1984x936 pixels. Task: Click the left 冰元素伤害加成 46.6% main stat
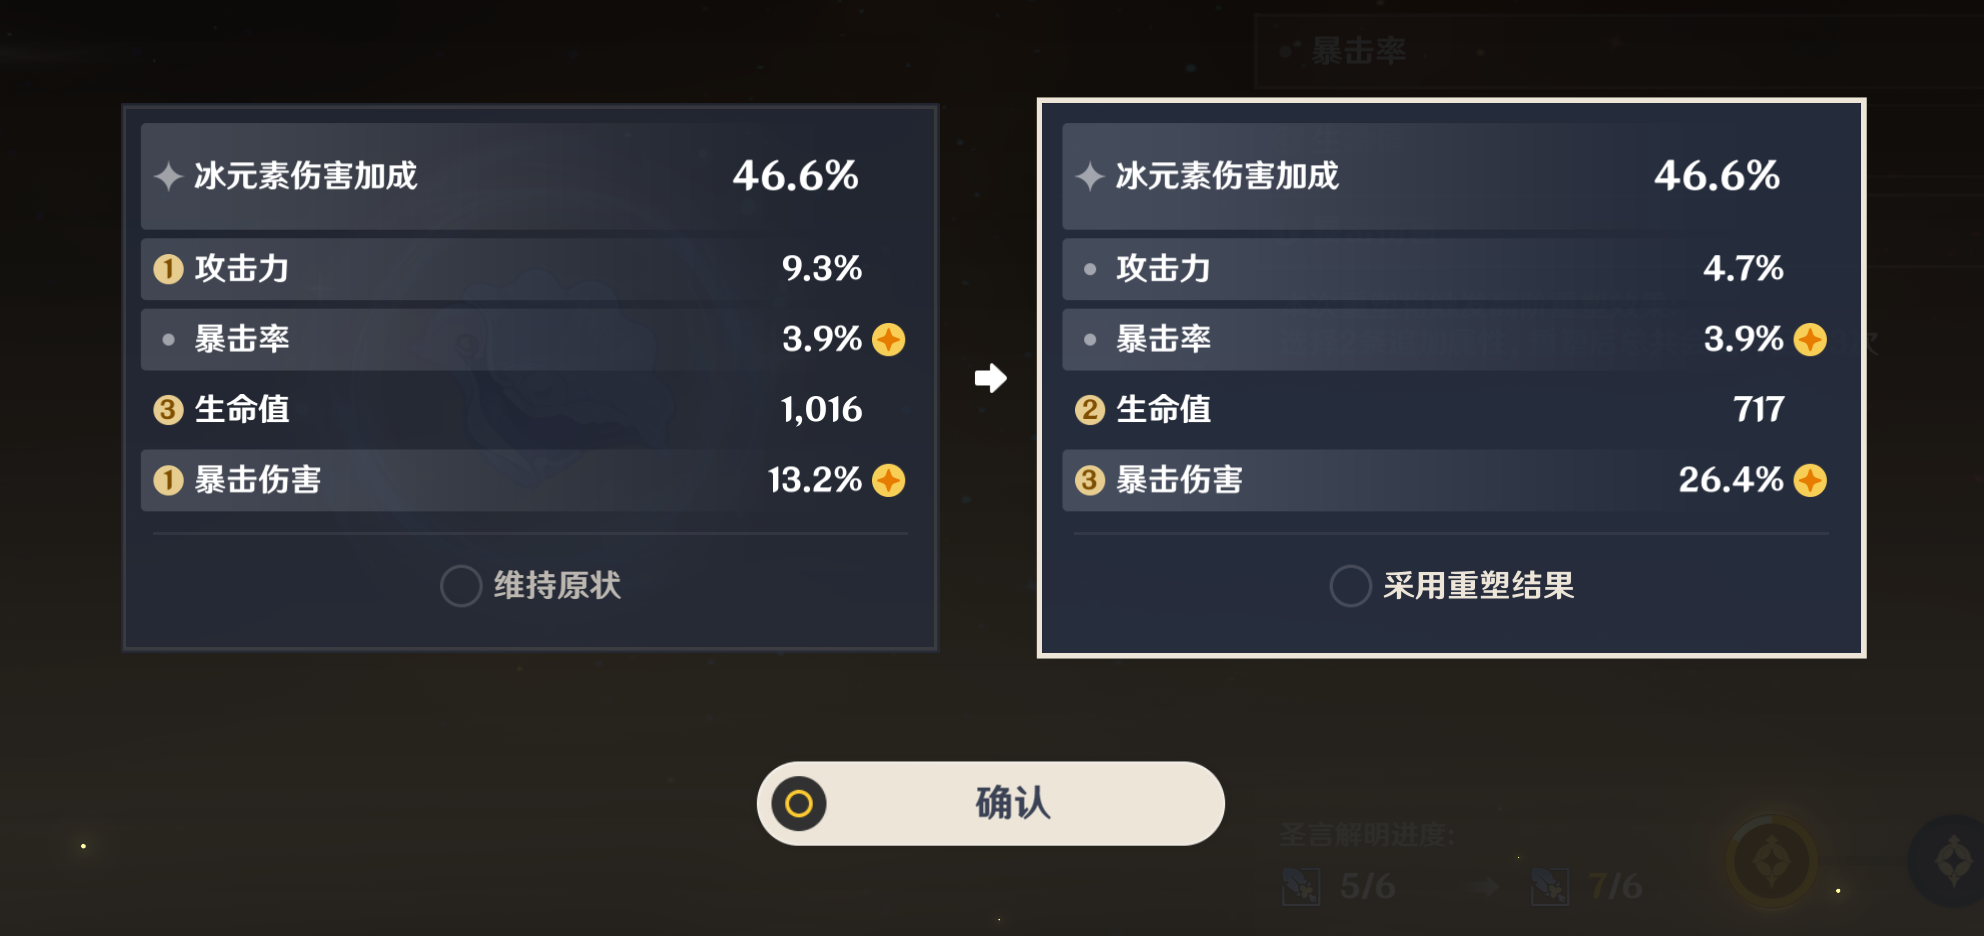528,177
